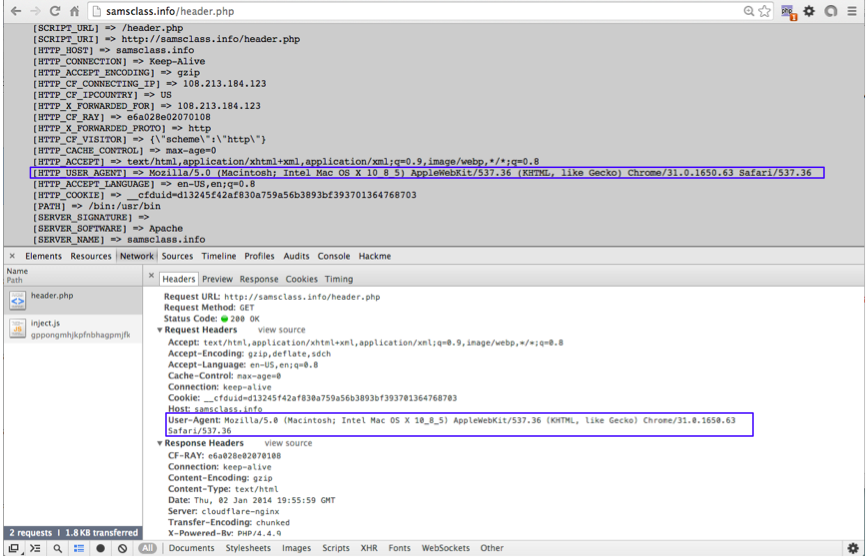
Task: Switch to the Resources panel
Action: click(91, 256)
